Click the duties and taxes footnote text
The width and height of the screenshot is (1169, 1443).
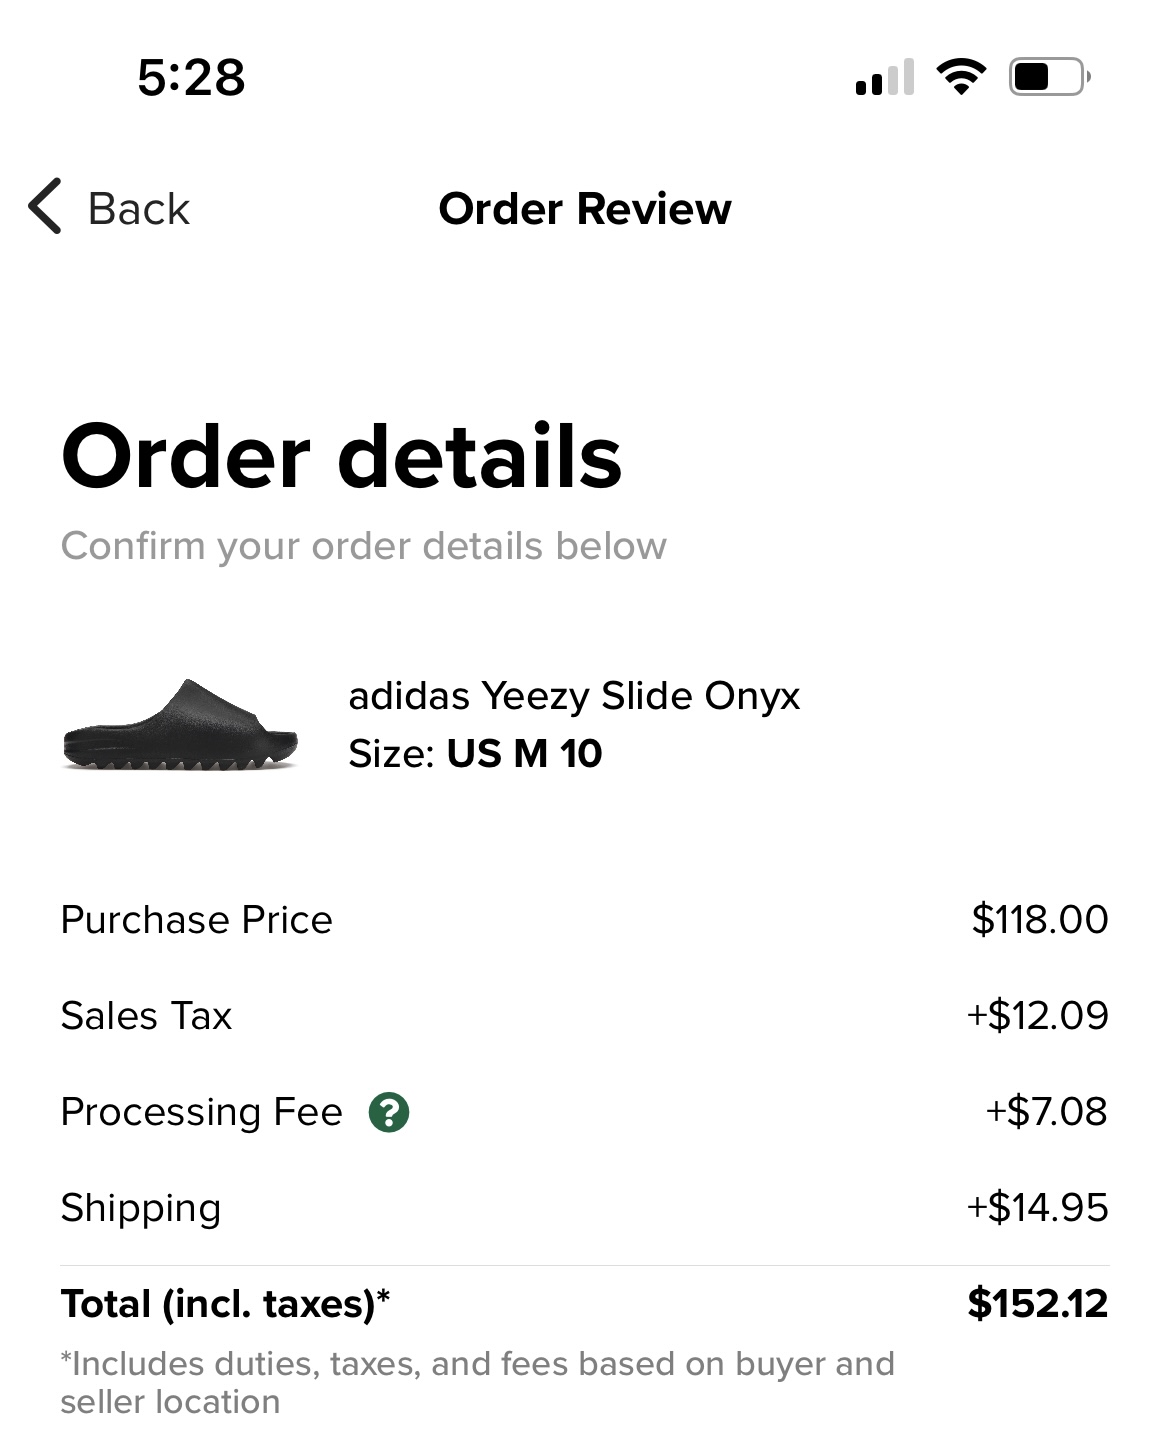coord(477,1382)
